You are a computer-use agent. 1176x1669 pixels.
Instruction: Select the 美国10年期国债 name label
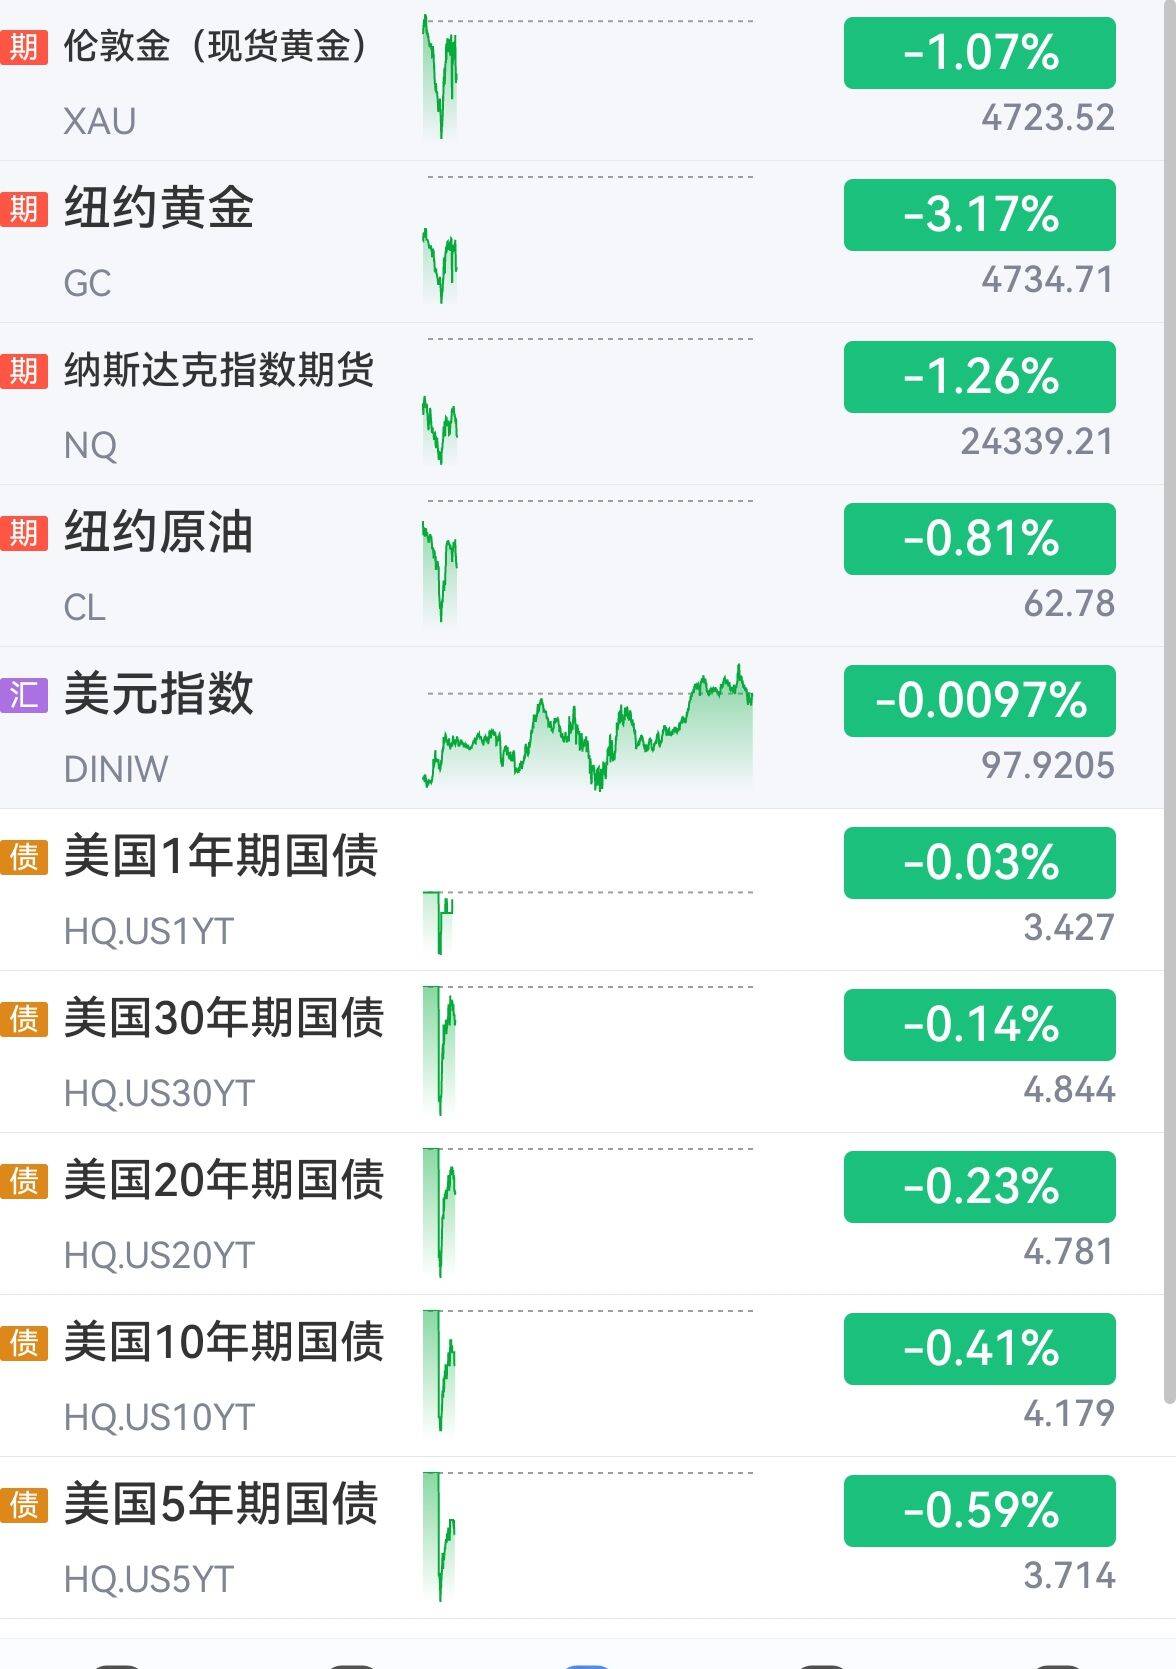point(223,1342)
